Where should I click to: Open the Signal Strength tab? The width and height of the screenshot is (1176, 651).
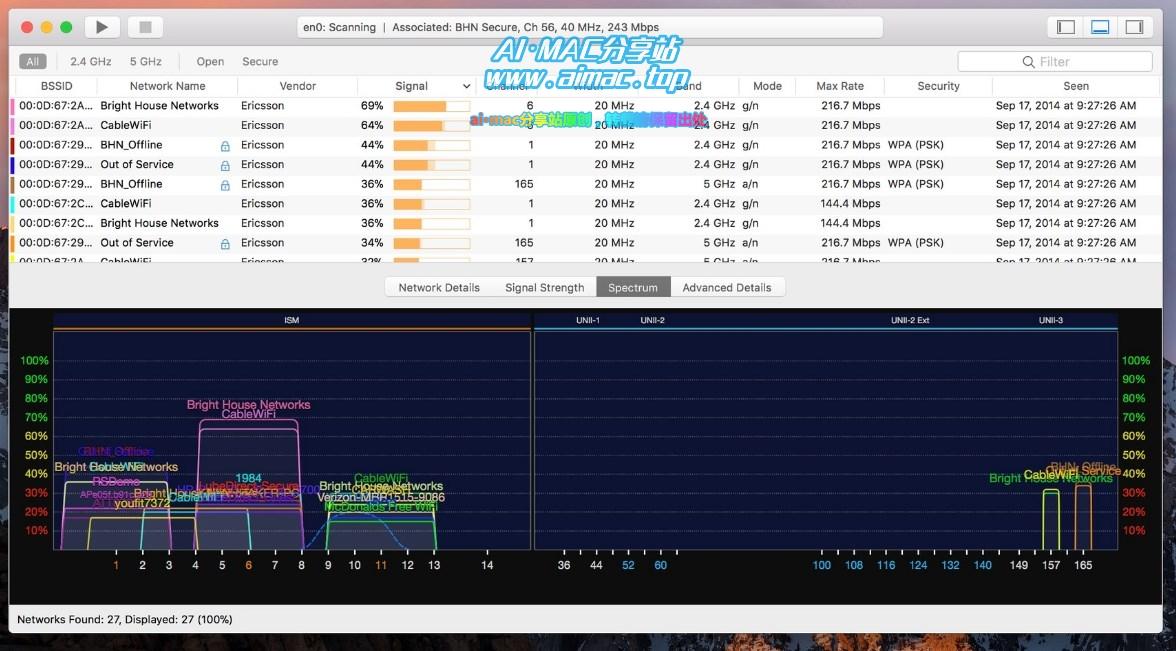point(544,287)
